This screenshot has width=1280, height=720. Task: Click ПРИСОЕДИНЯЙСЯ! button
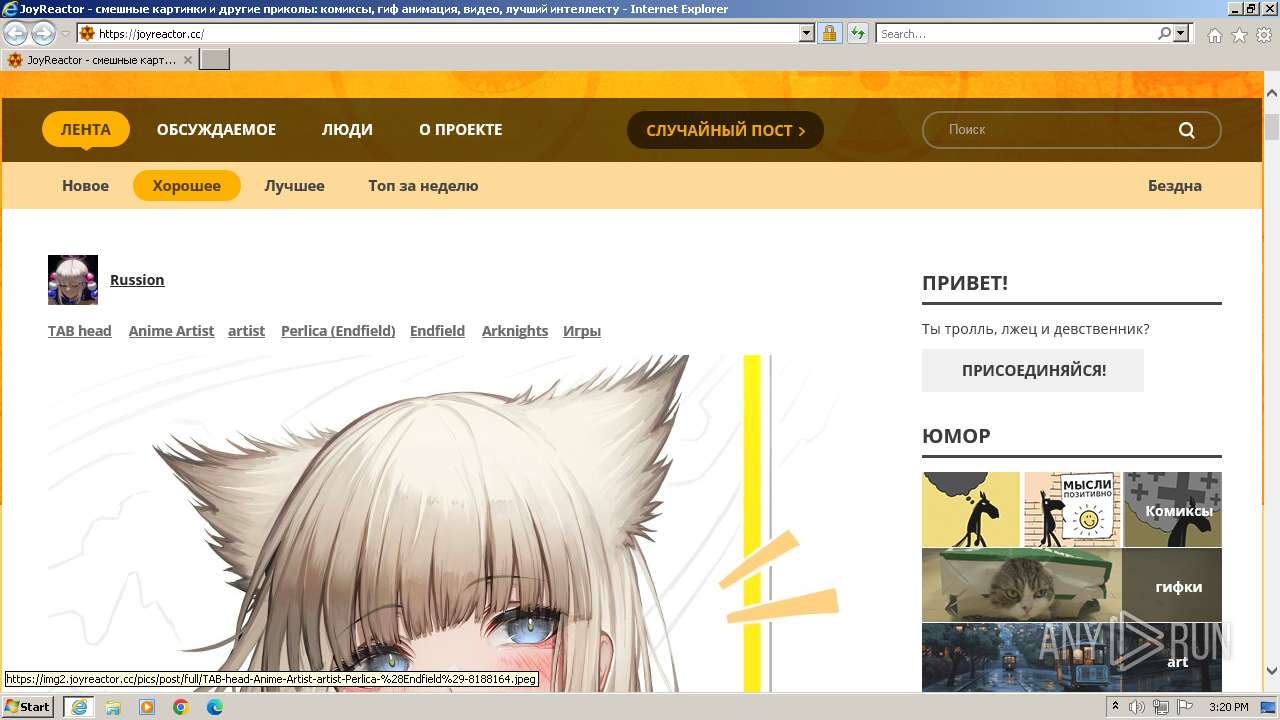click(1033, 371)
